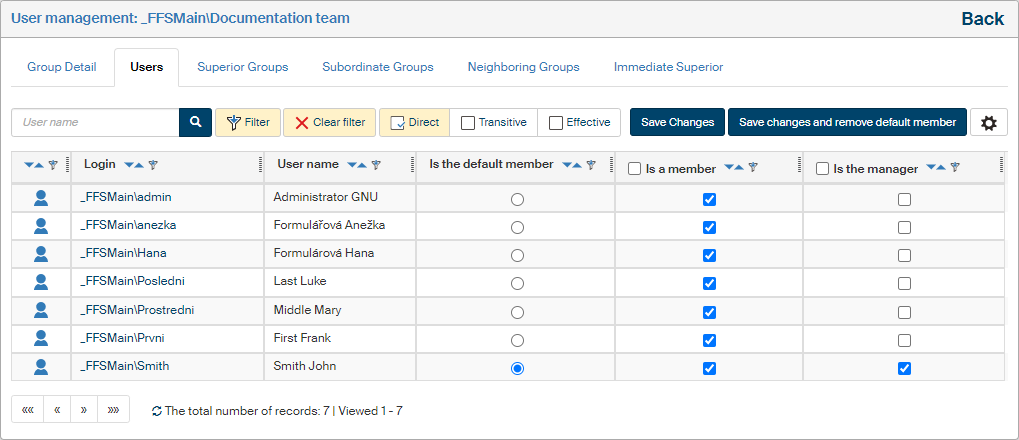This screenshot has height=440, width=1019.
Task: Click filter funnel in Is the manager column
Action: coord(955,168)
